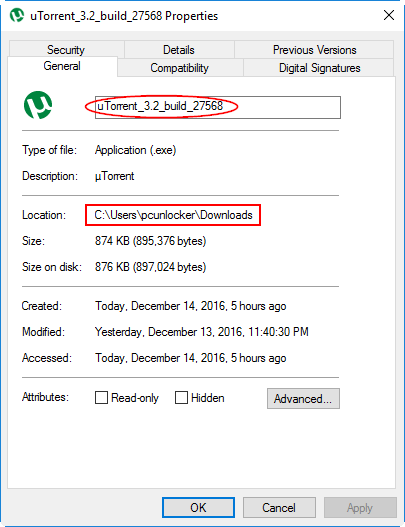Close the Properties dialog with the X
405x527 pixels.
click(x=389, y=15)
